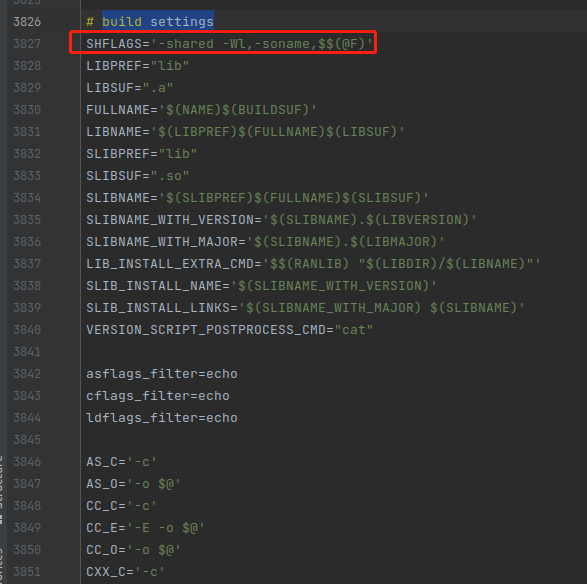587x584 pixels.
Task: Click gutter line number 3827
Action: tap(27, 44)
